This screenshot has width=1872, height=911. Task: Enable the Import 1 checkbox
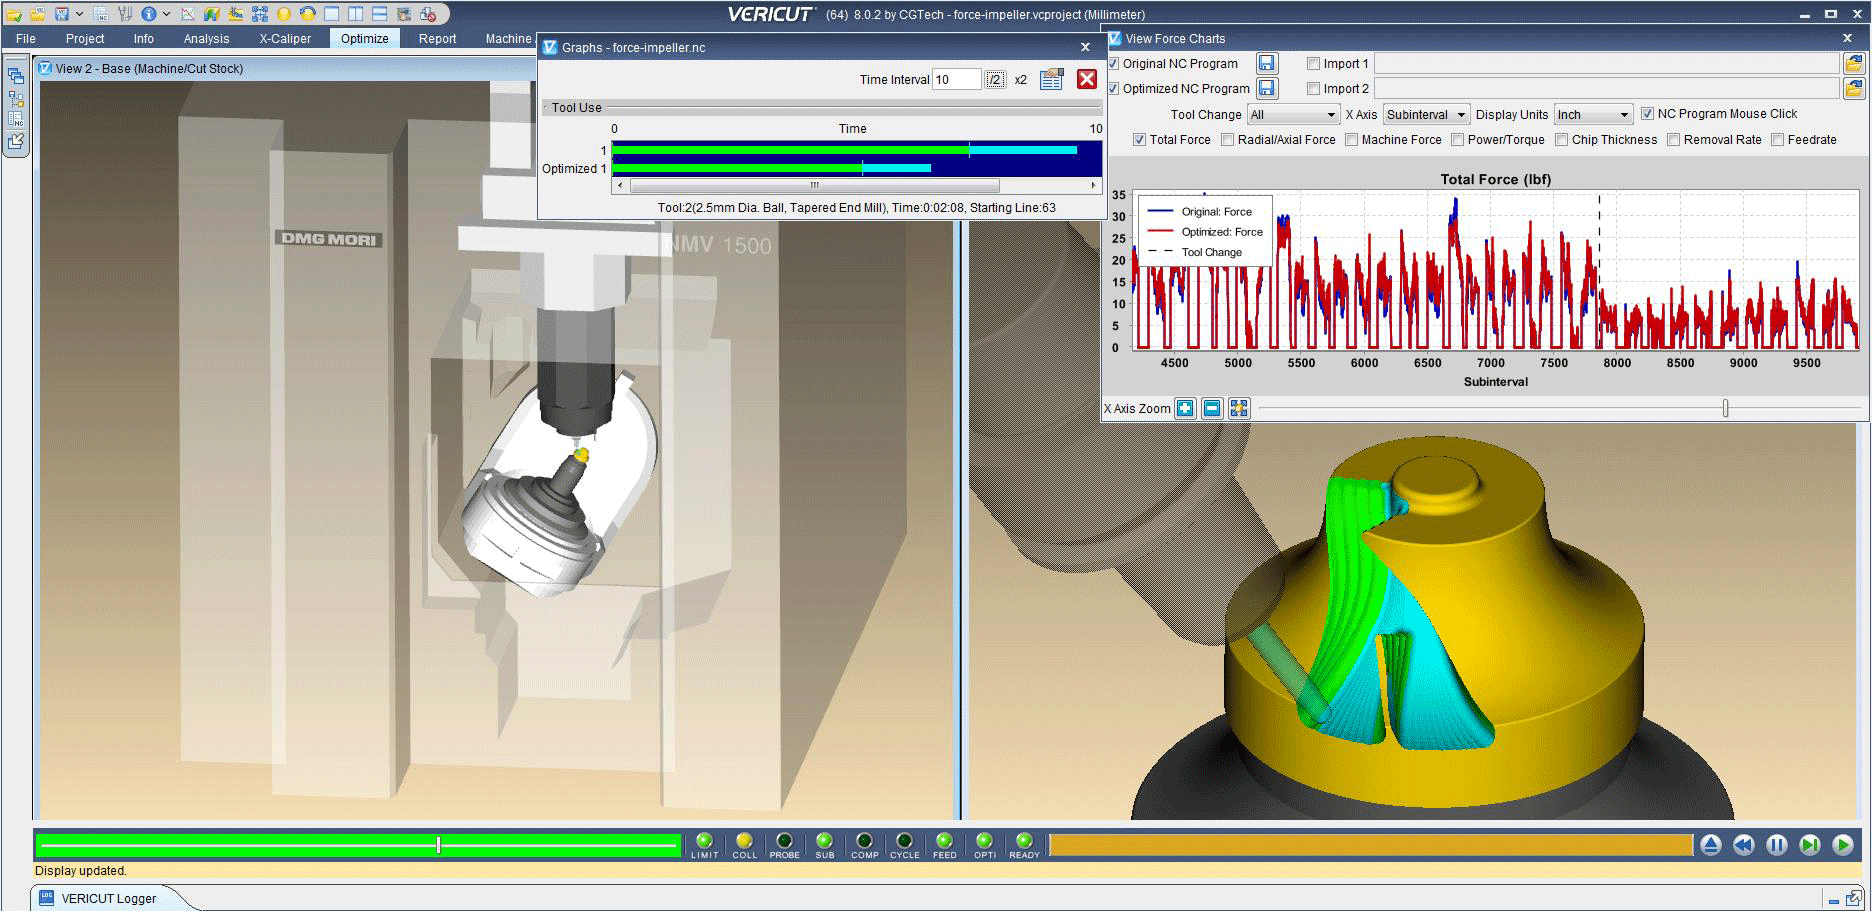point(1313,64)
